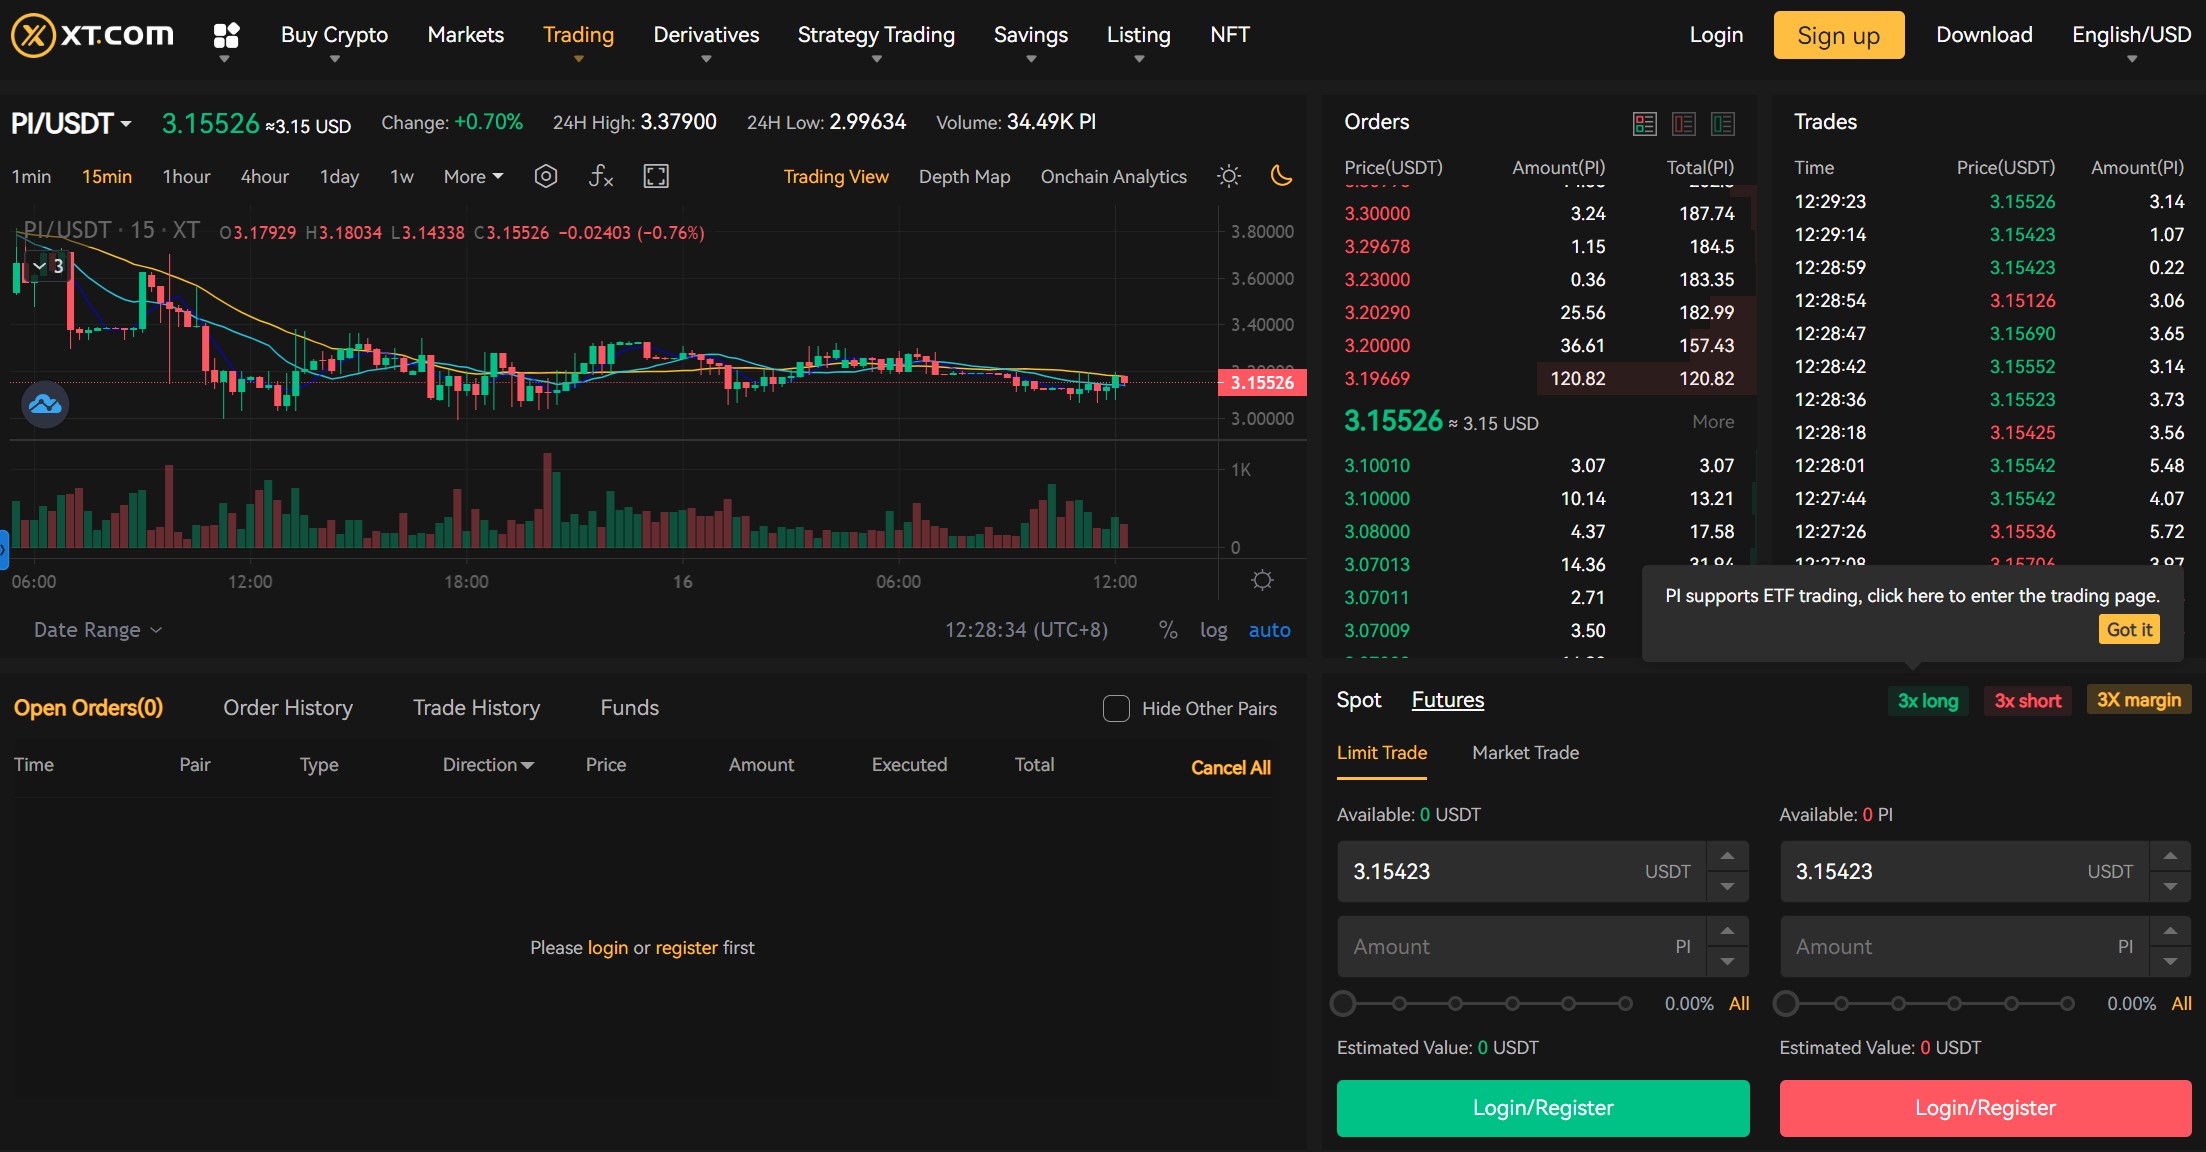
Task: Toggle auto scaling on the price axis
Action: tap(1269, 630)
